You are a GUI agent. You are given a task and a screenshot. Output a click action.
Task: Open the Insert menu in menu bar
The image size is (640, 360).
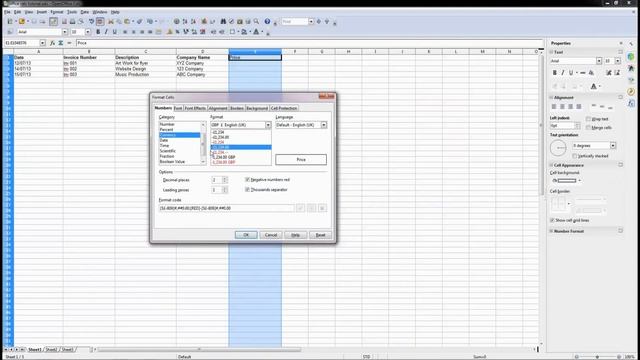[x=42, y=12]
